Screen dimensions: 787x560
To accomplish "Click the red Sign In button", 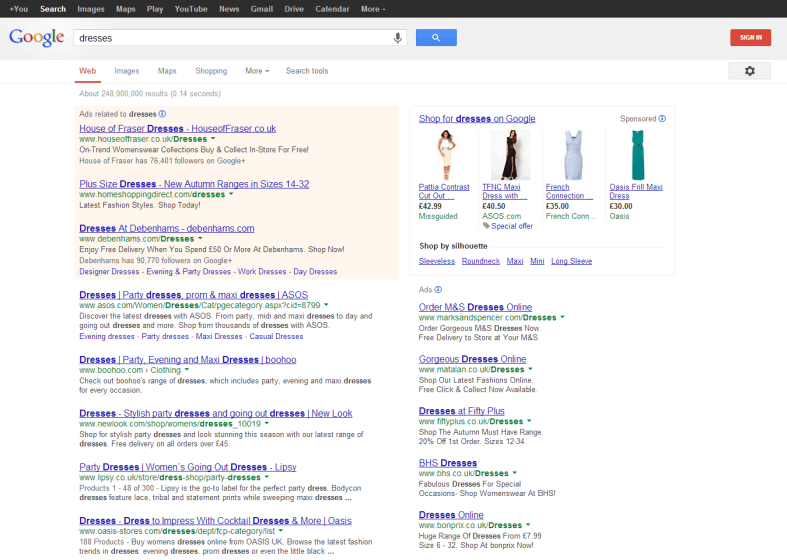I will pyautogui.click(x=750, y=38).
